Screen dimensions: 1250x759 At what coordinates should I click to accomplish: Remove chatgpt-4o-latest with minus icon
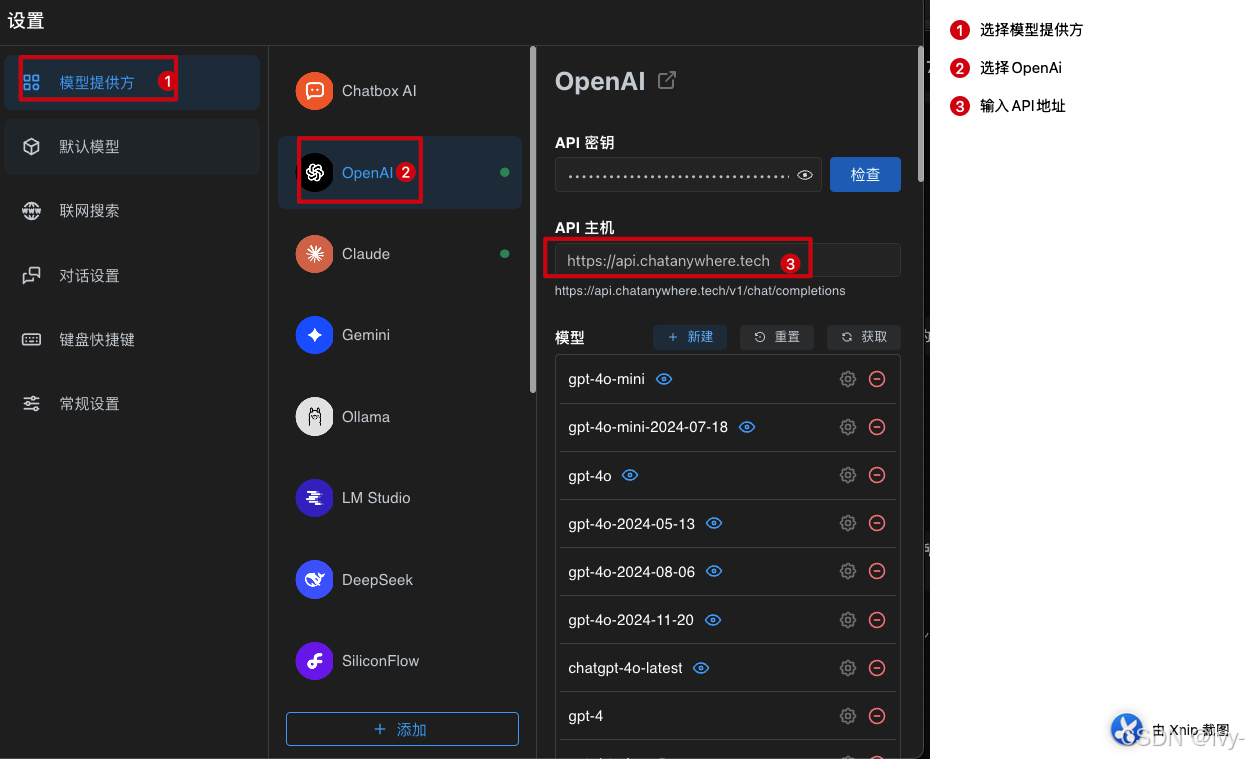pos(877,668)
